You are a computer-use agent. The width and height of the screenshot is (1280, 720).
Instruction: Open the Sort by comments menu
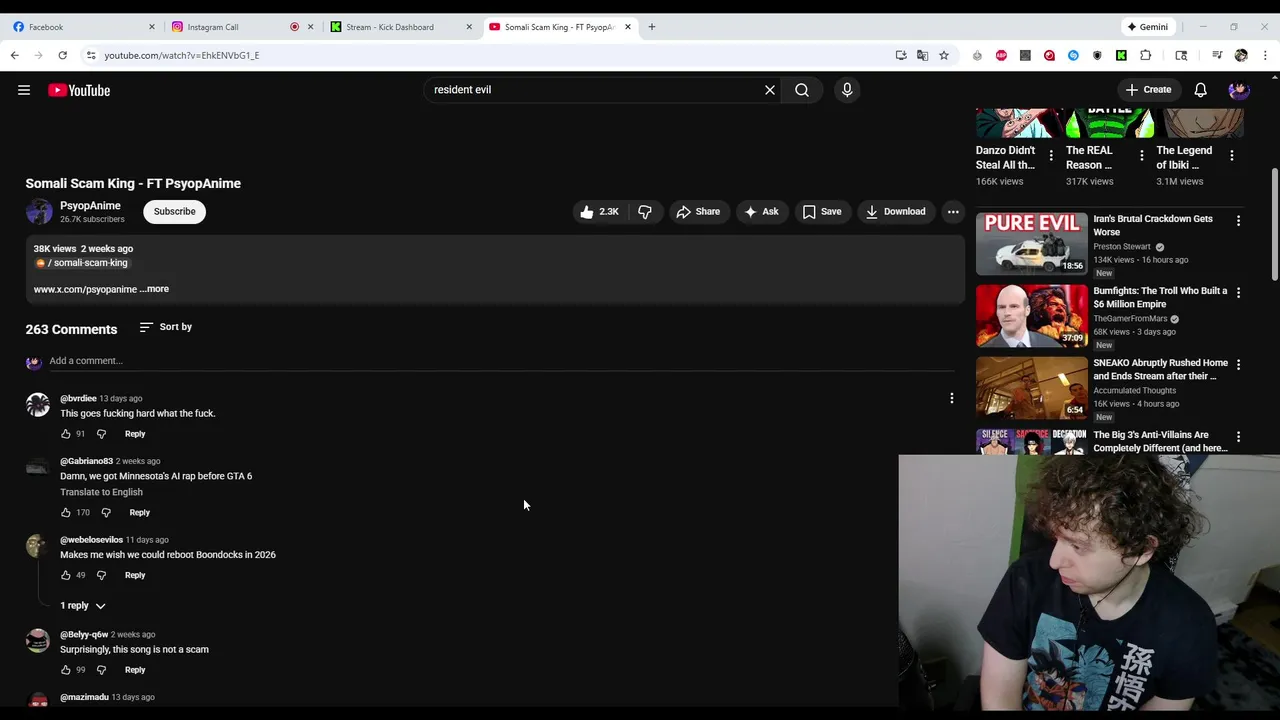[x=166, y=327]
